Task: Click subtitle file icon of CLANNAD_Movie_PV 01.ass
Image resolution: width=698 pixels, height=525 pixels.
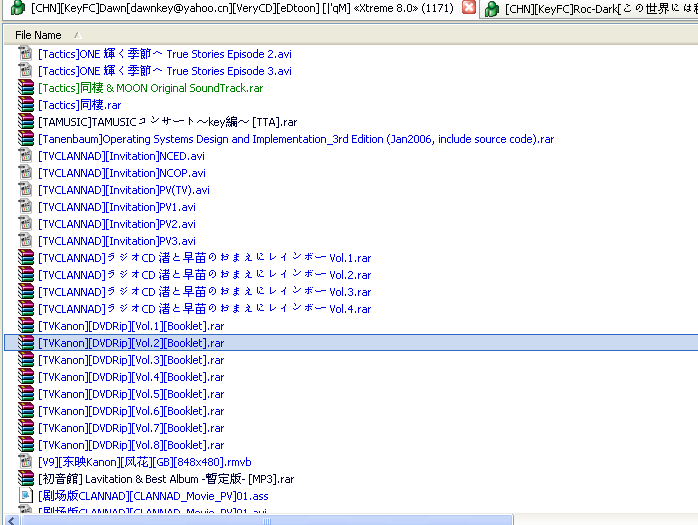Action: pos(26,496)
